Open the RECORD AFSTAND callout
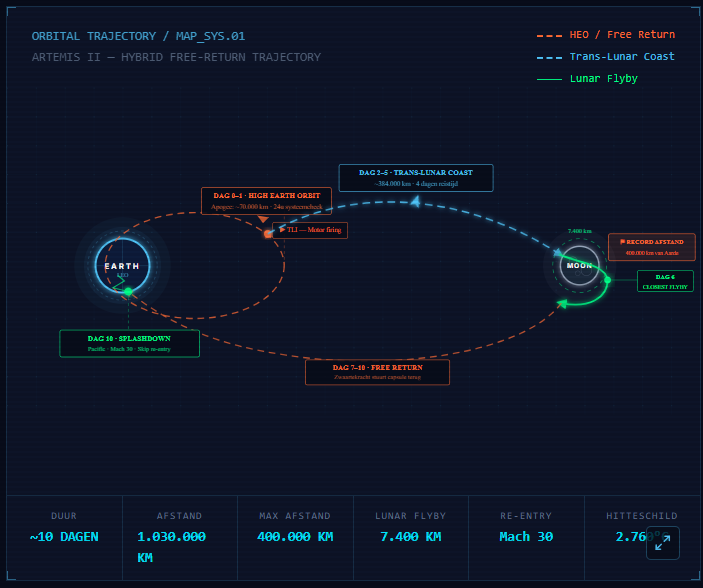Image resolution: width=703 pixels, height=588 pixels. (652, 247)
